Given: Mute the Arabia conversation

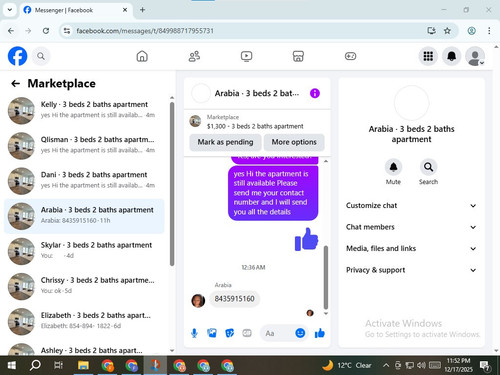Looking at the screenshot, I should point(393,167).
